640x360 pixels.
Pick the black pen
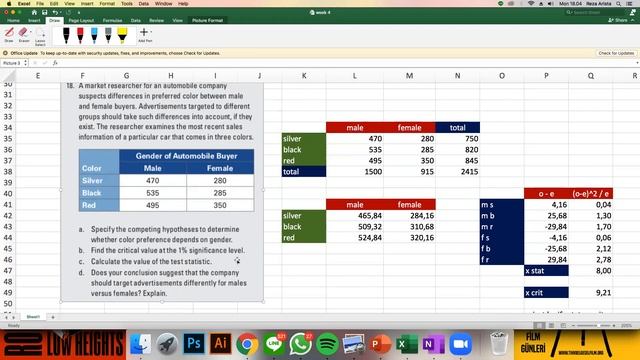click(66, 35)
